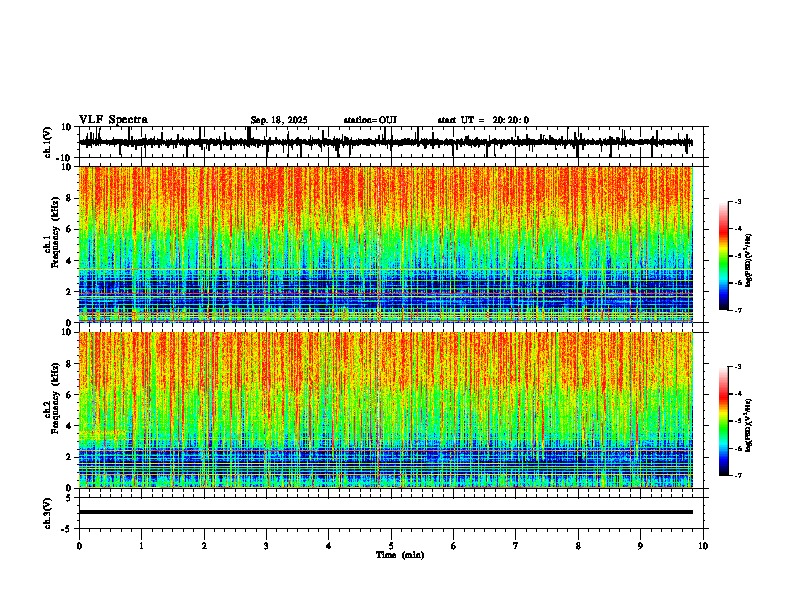Click the ch.1 spectrogram image
The image size is (792, 612).
[x=386, y=244]
